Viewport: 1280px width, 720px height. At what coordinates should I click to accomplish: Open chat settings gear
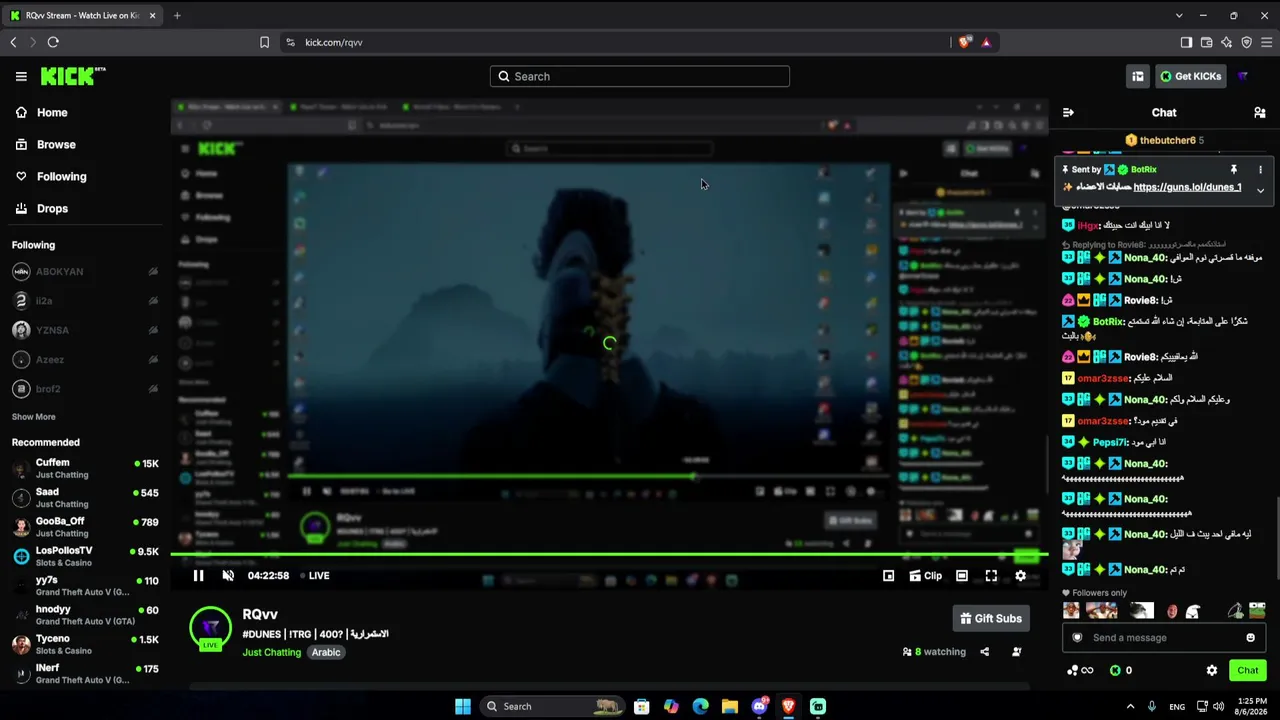pyautogui.click(x=1212, y=670)
